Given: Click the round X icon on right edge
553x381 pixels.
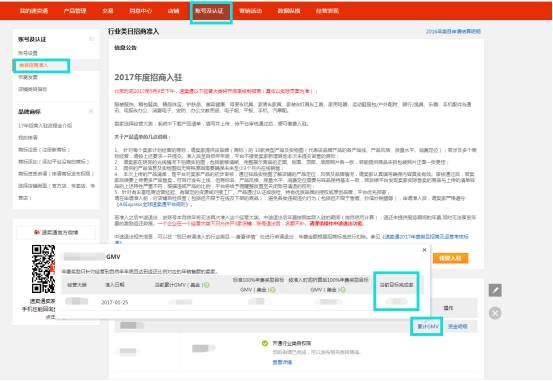Looking at the screenshot, I should click(x=495, y=313).
